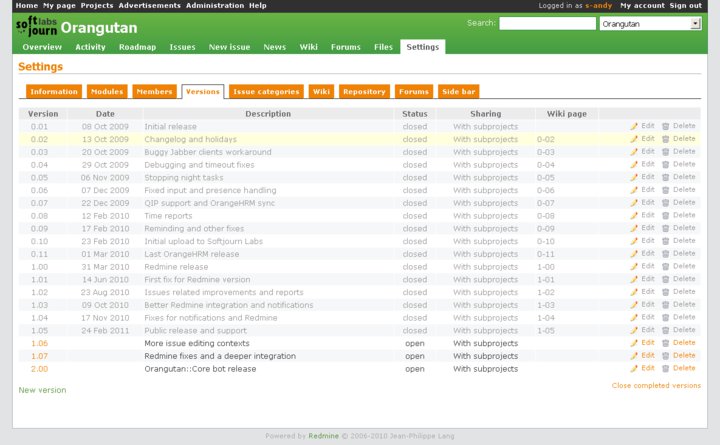
Task: Switch to the Members settings tab
Action: coord(154,91)
